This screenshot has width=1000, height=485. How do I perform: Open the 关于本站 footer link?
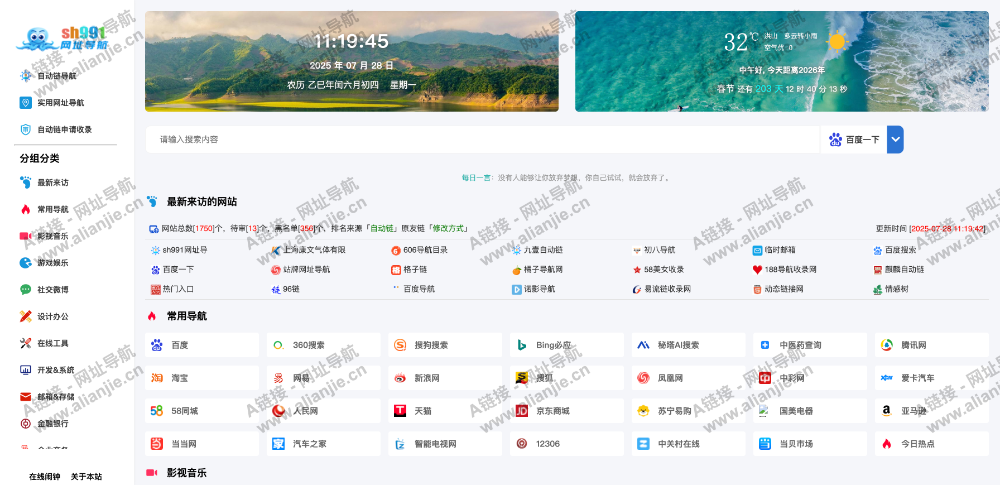pyautogui.click(x=86, y=476)
